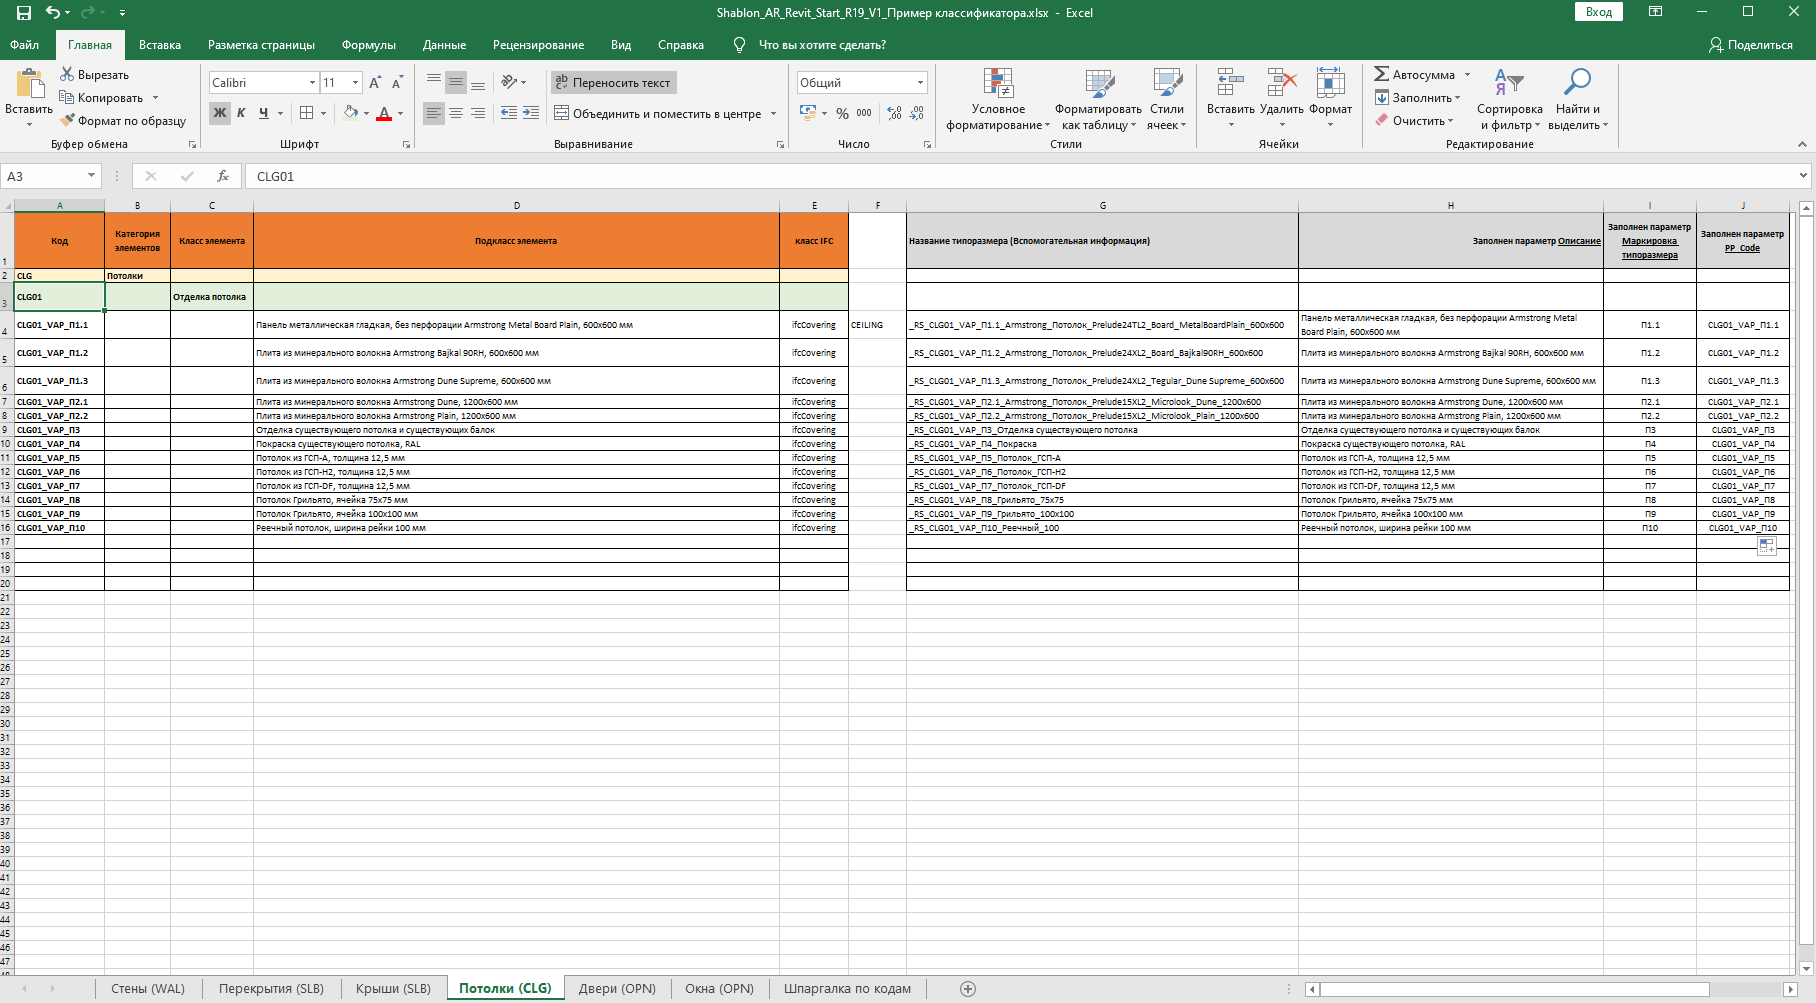
Task: Expand the Name Box dropdown arrow
Action: [x=91, y=176]
